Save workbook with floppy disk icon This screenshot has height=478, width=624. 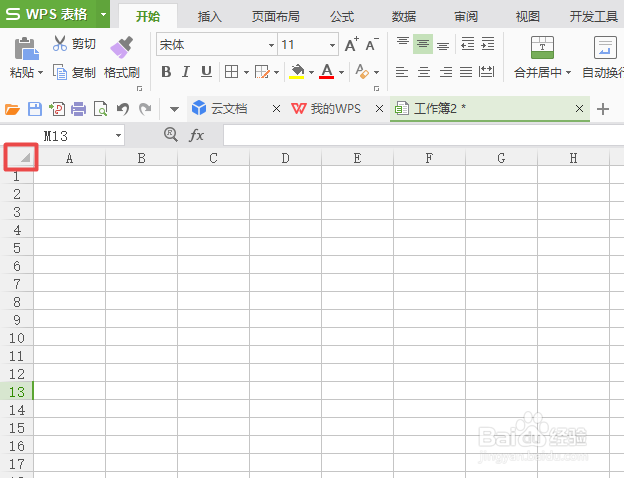coord(35,109)
